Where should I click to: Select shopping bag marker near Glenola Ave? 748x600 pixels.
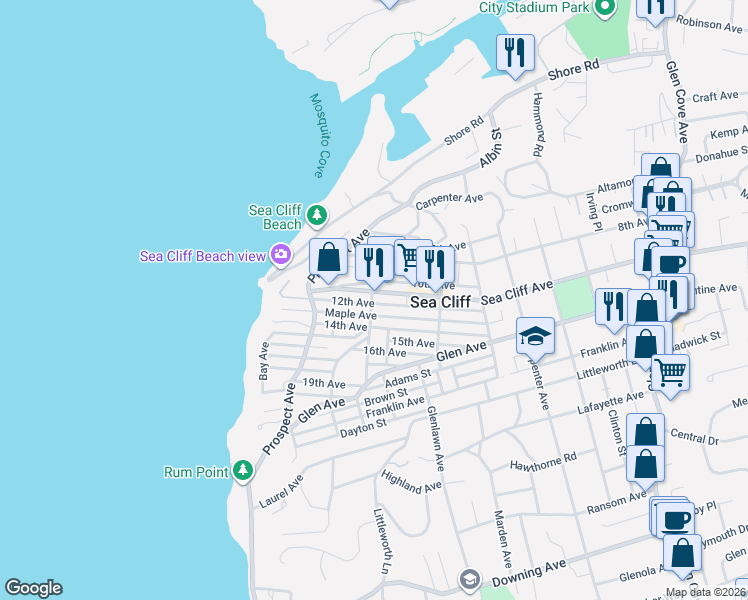coord(682,556)
